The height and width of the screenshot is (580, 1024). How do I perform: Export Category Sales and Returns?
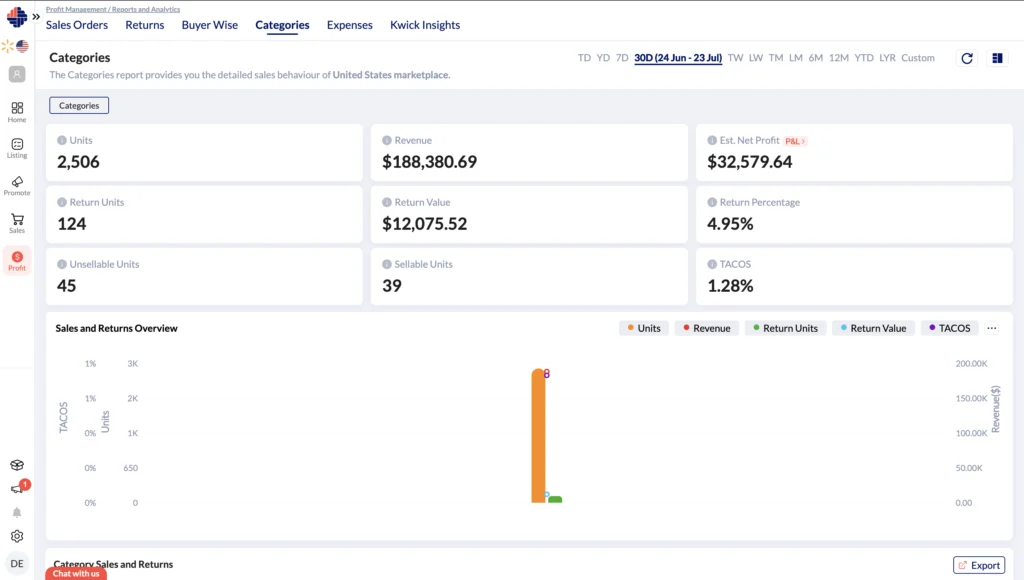pyautogui.click(x=979, y=565)
